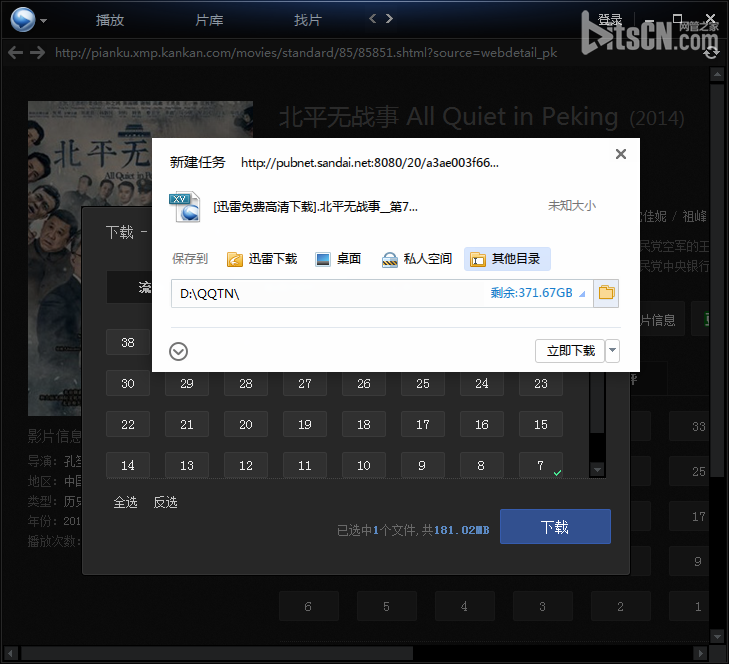This screenshot has height=664, width=729.
Task: Expand the dropdown arrow beside the player logo
Action: click(43, 21)
